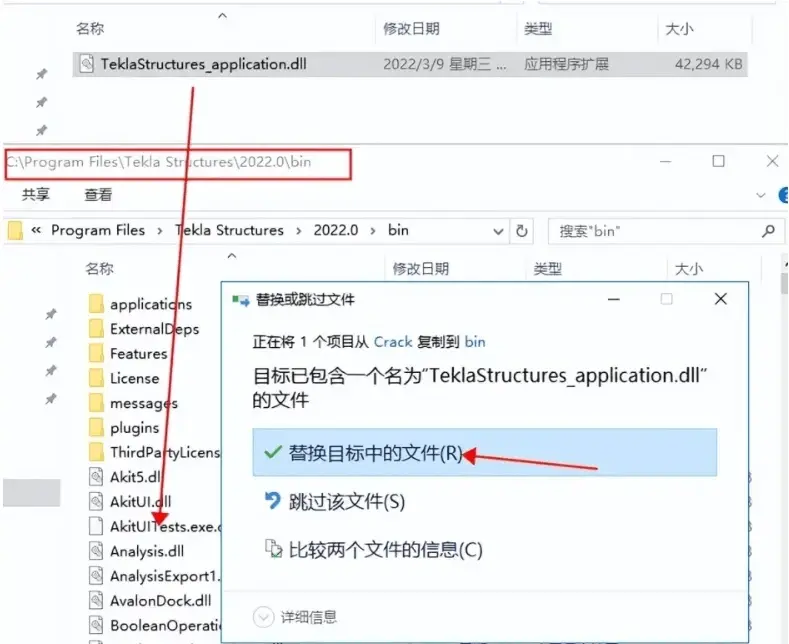Click the top pin in bin quick access

[51, 314]
